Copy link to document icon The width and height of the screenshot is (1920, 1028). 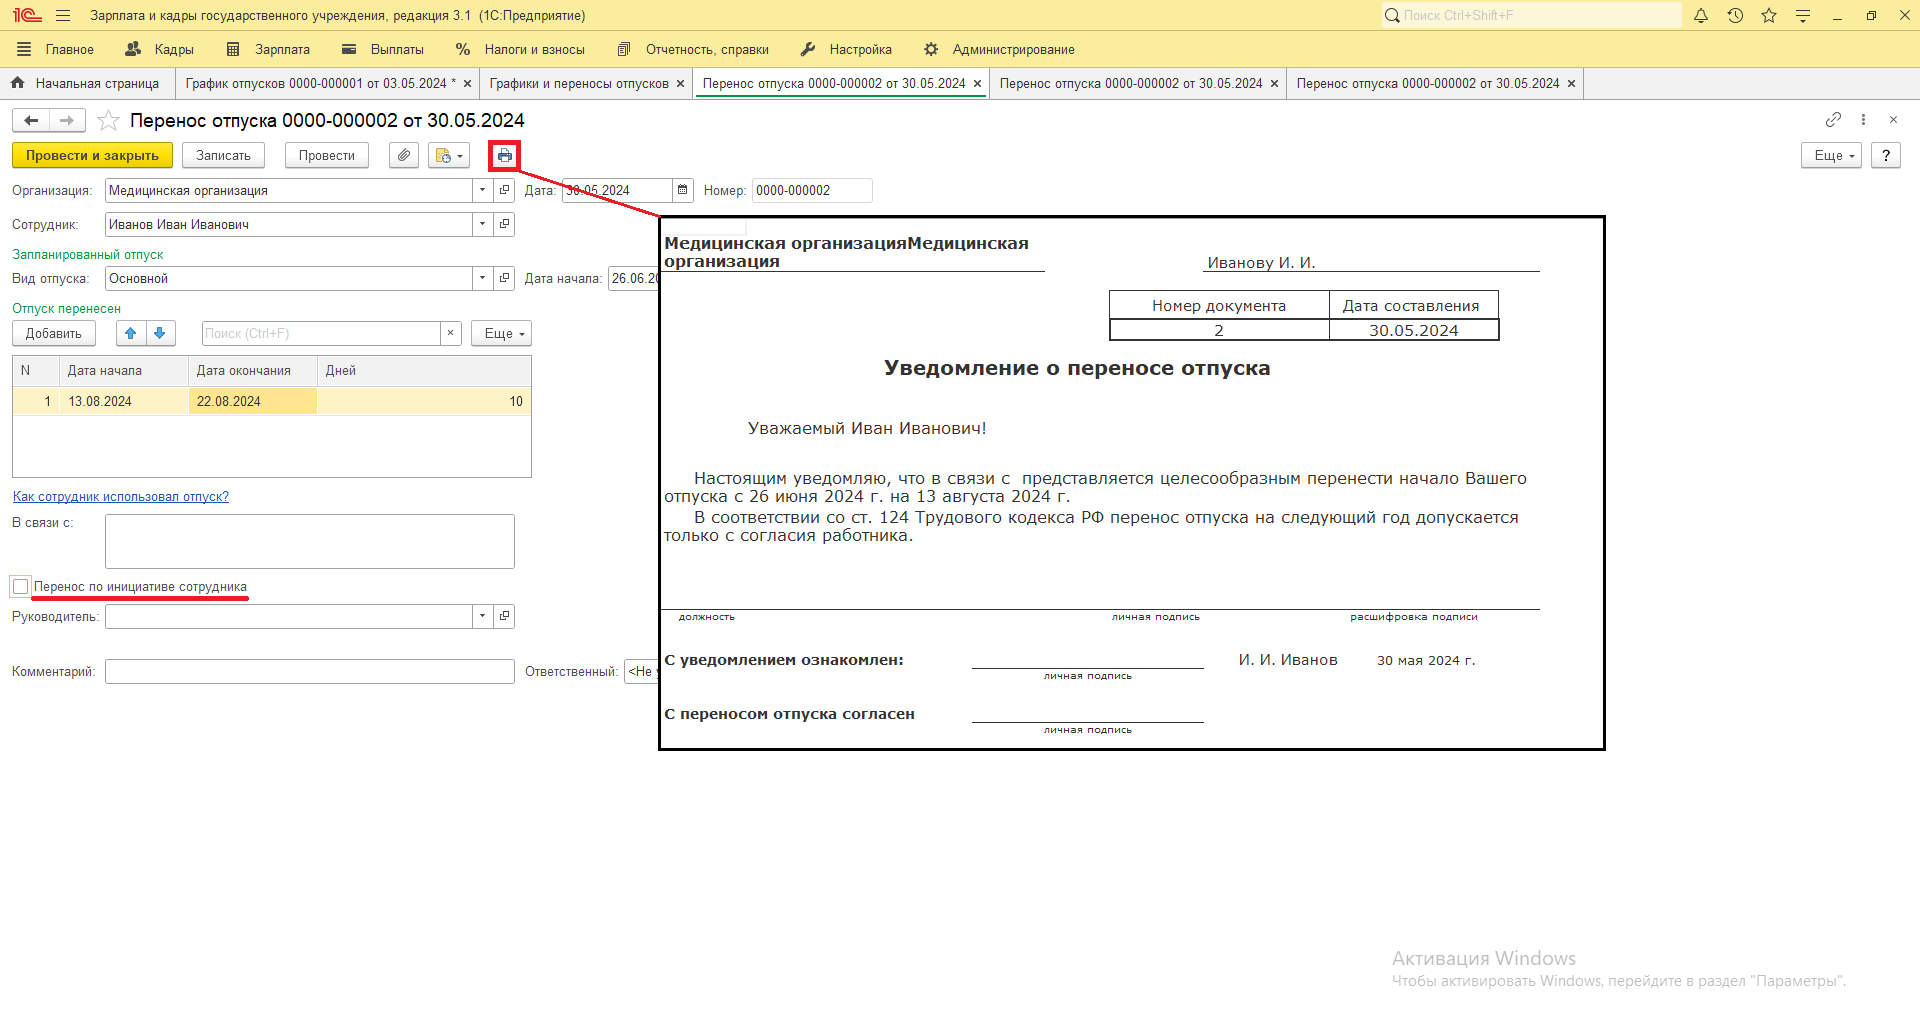pos(1833,120)
